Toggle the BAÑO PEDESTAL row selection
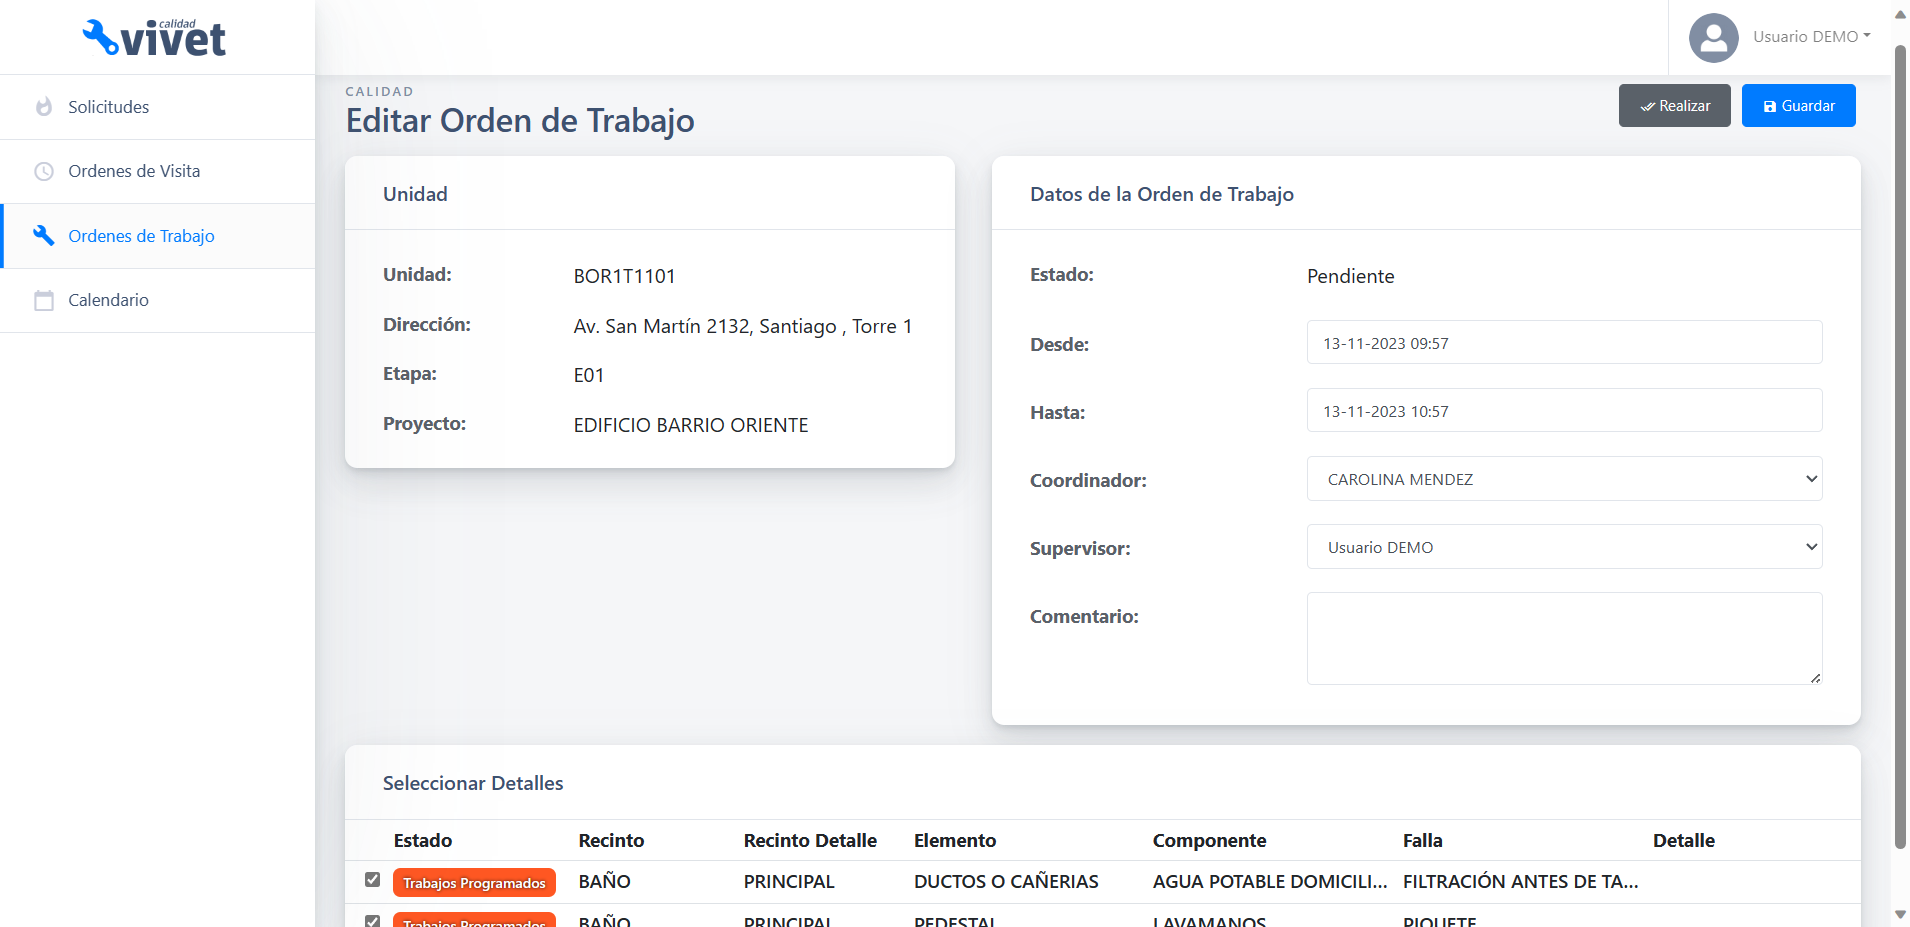This screenshot has height=927, width=1910. 373,919
